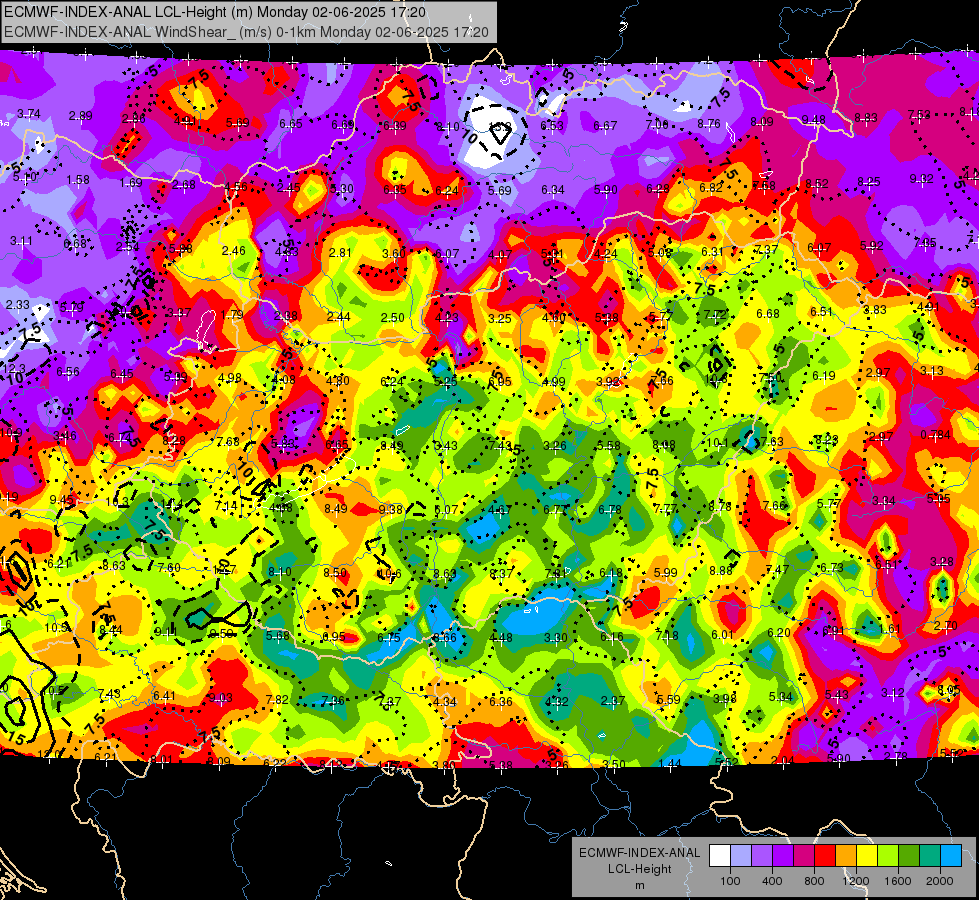Click the wind shear value '9.38'

[x=391, y=510]
